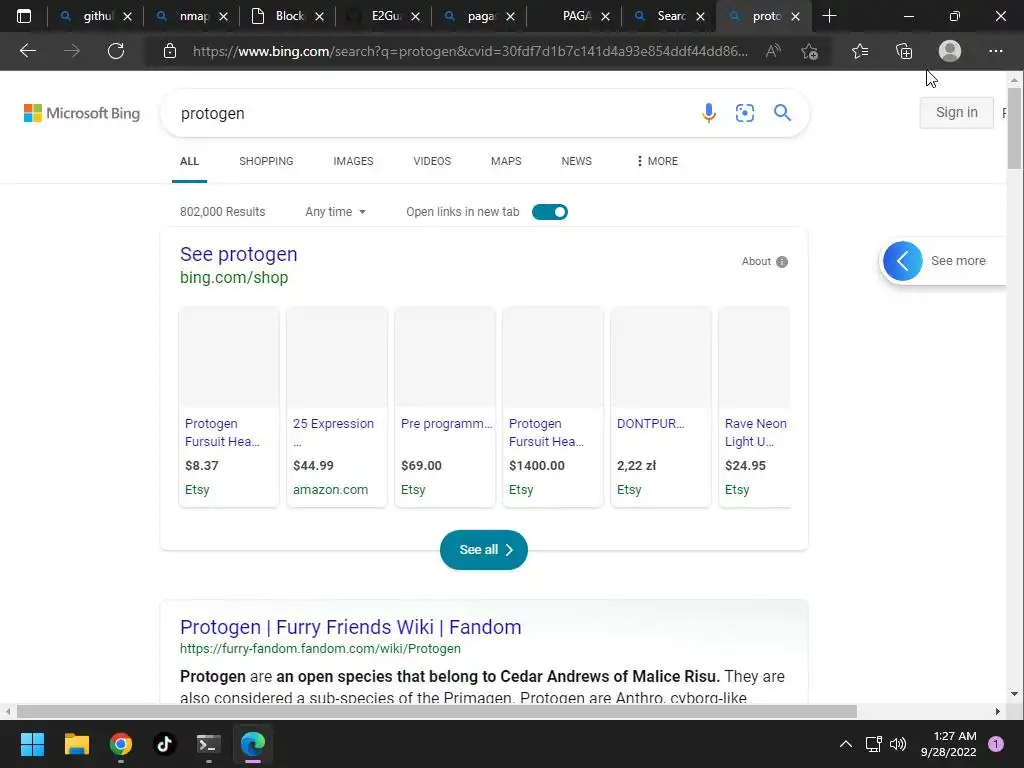Open Rave Neon Light $24.95 product
Screen dimensions: 1024x768
coord(755,406)
